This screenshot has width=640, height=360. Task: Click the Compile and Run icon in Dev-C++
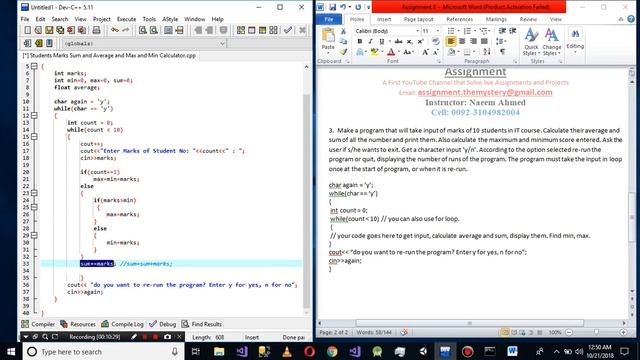(x=262, y=30)
